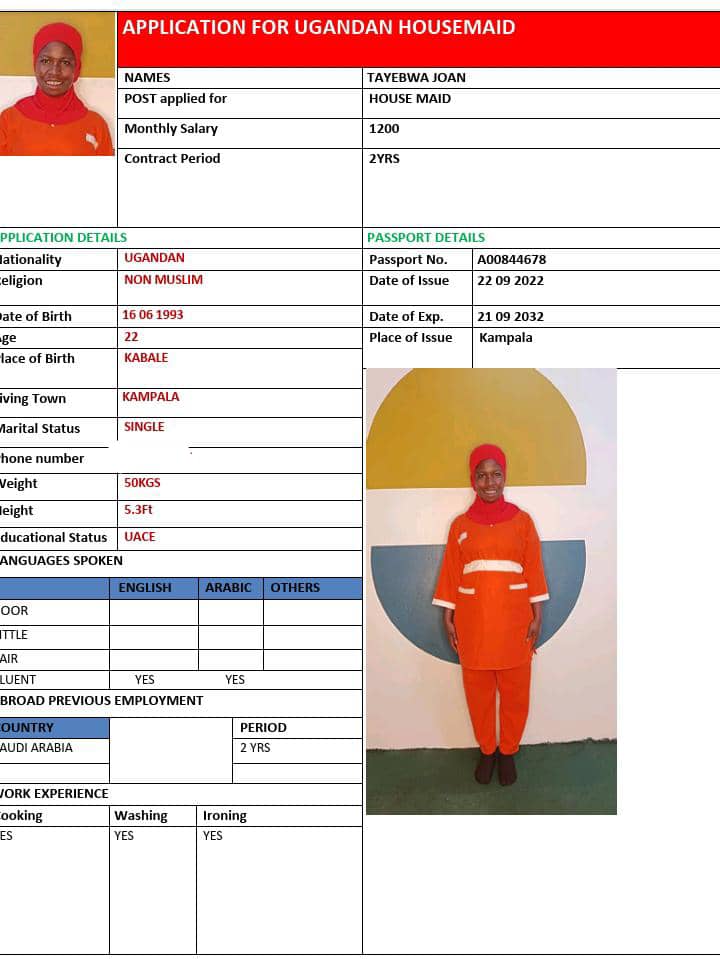Click the full-length applicant photo
The image size is (720, 959).
coord(491,591)
